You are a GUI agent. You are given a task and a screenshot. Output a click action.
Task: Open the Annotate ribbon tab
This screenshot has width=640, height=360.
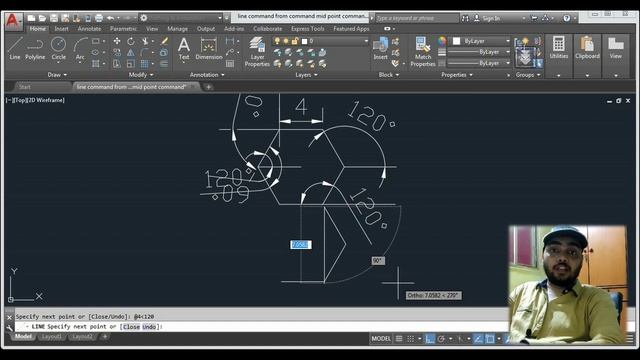point(89,29)
